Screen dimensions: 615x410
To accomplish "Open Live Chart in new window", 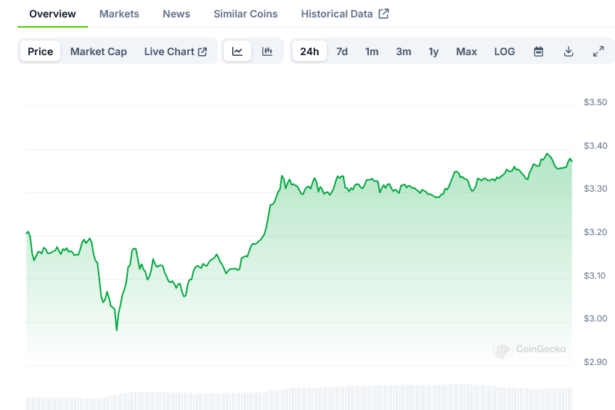I will (175, 52).
